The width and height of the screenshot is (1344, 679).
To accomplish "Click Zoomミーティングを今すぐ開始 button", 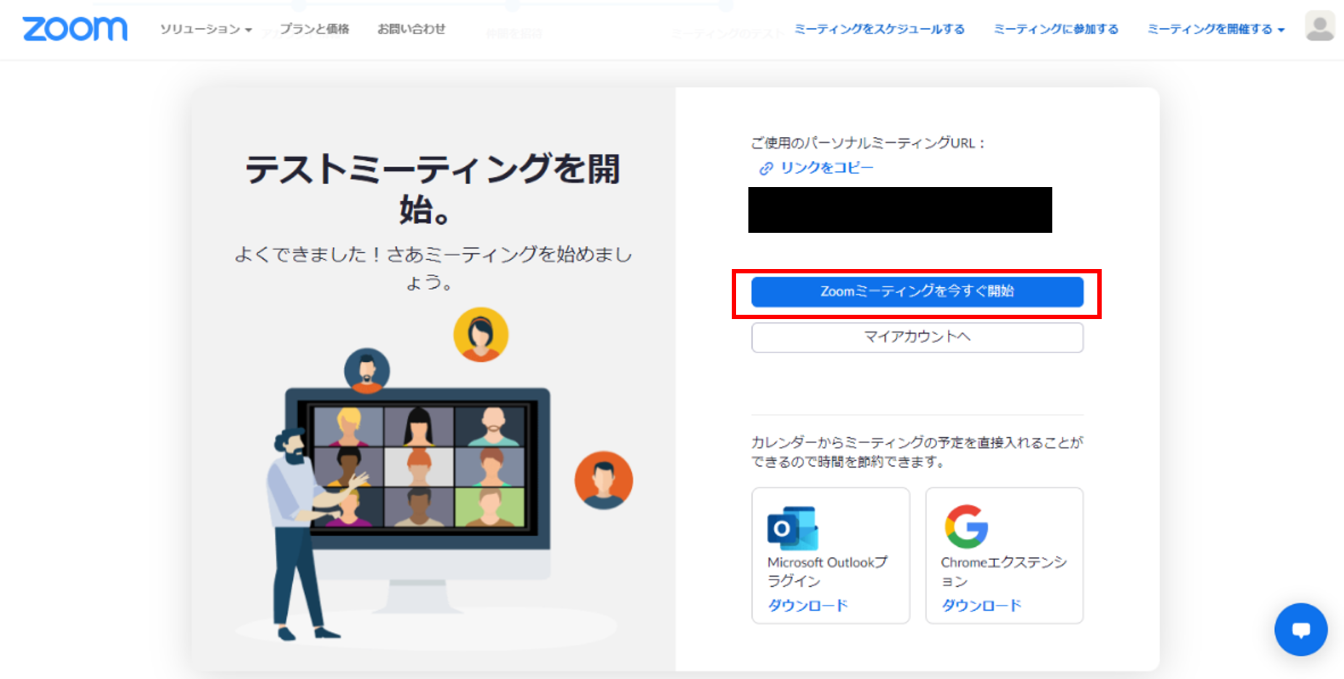I will coord(917,292).
